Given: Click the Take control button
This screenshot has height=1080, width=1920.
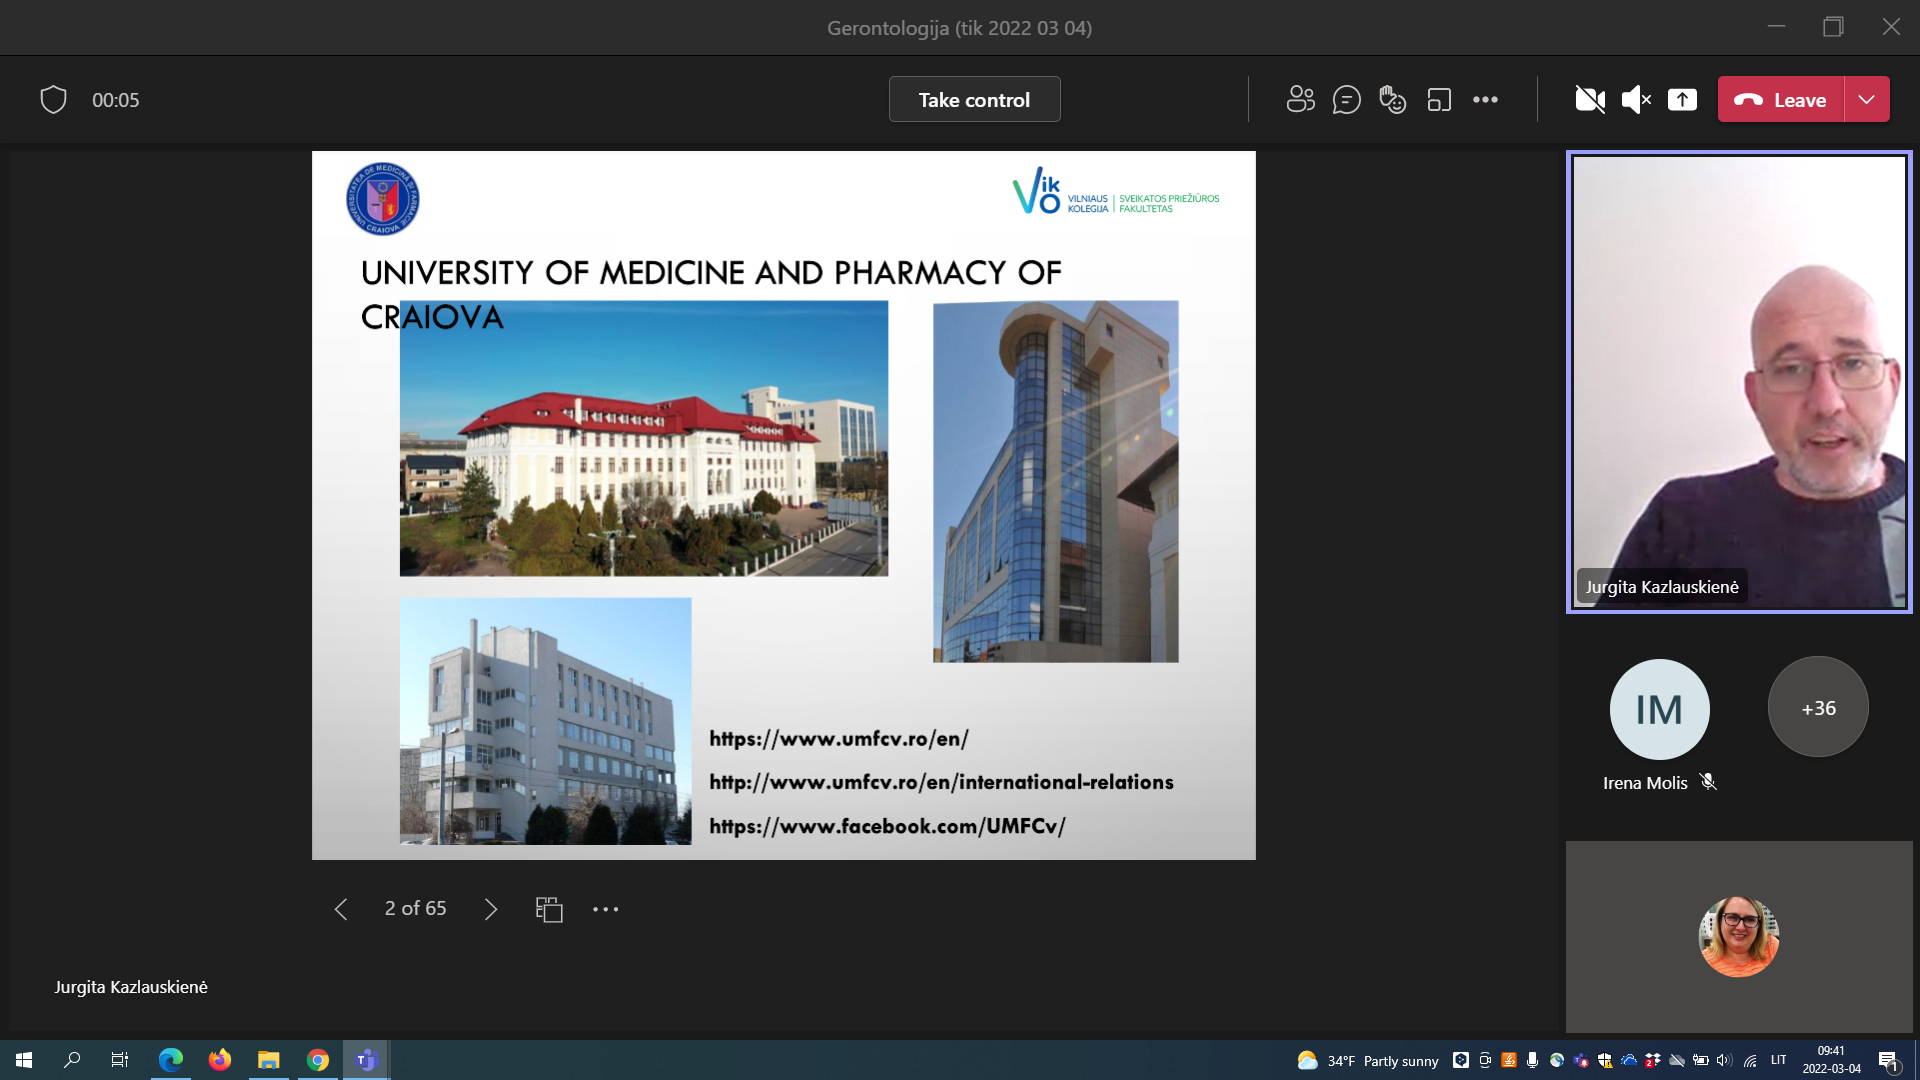Looking at the screenshot, I should (x=974, y=100).
